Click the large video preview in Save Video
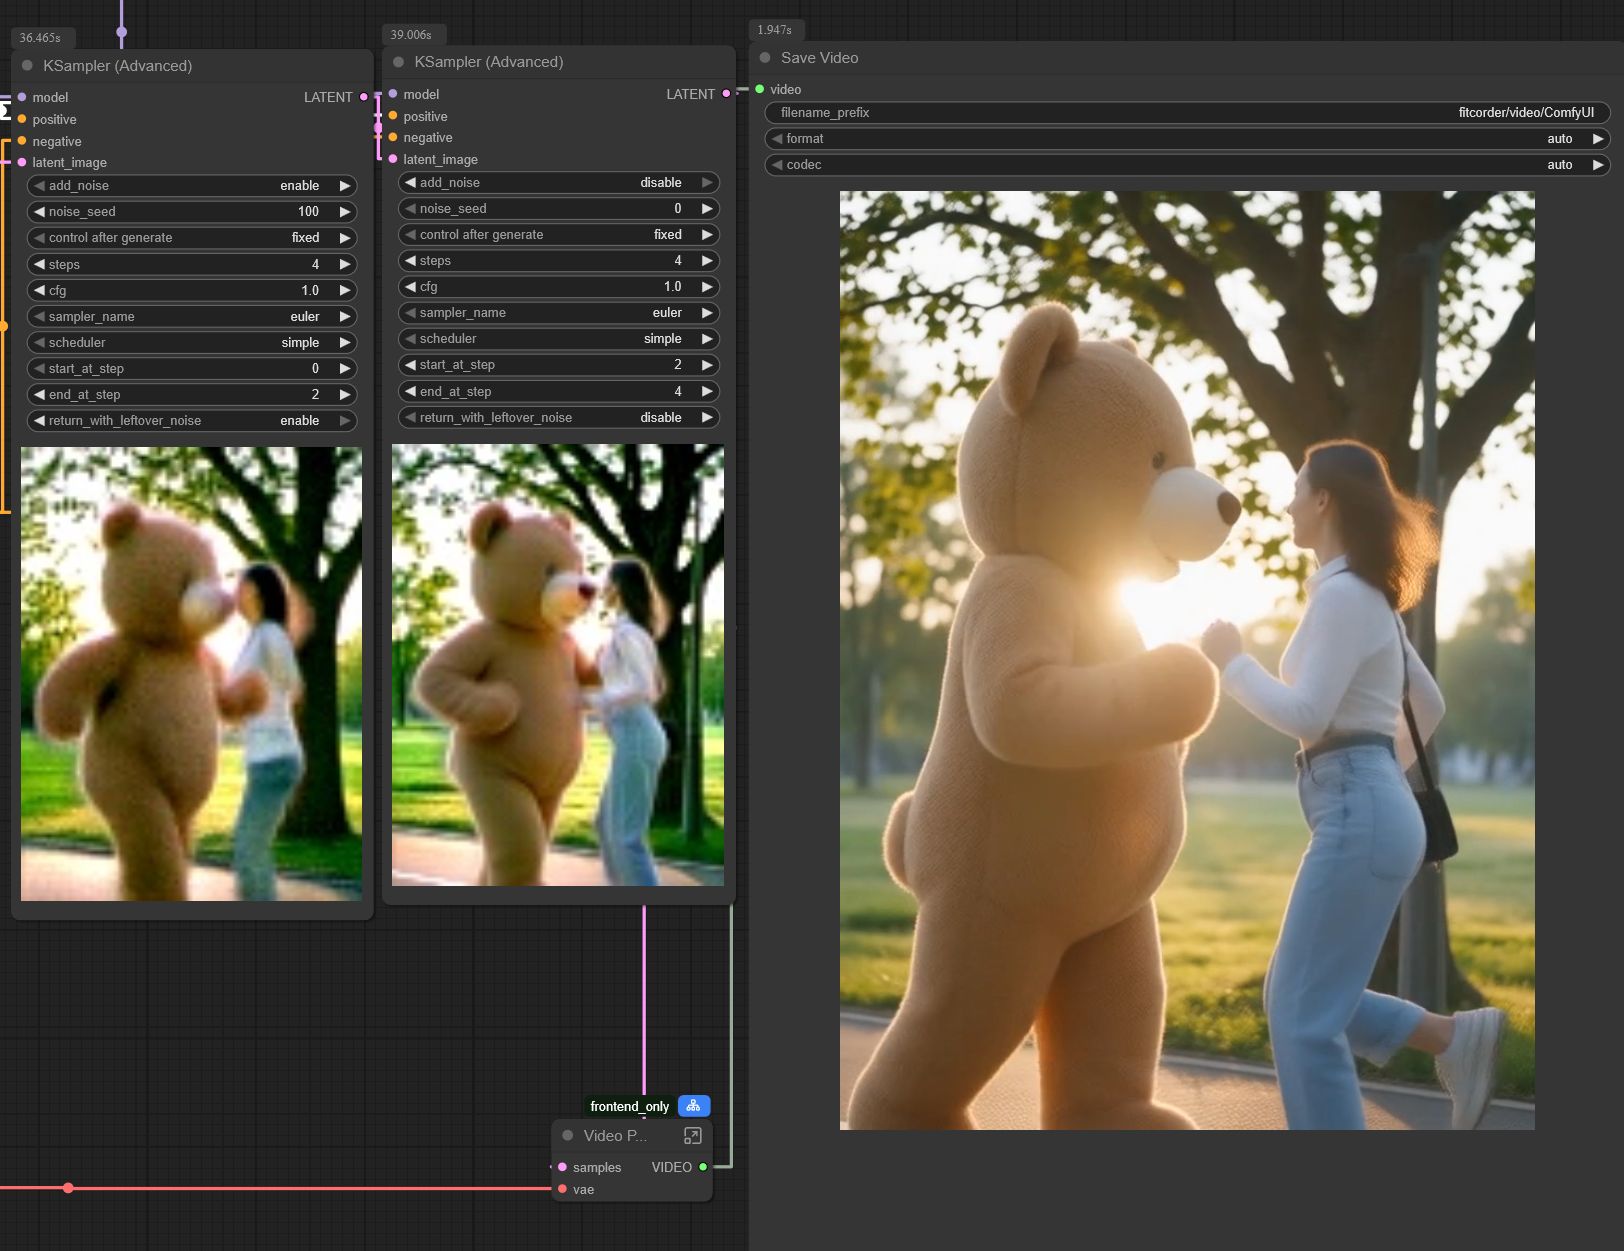This screenshot has height=1251, width=1624. coord(1186,660)
